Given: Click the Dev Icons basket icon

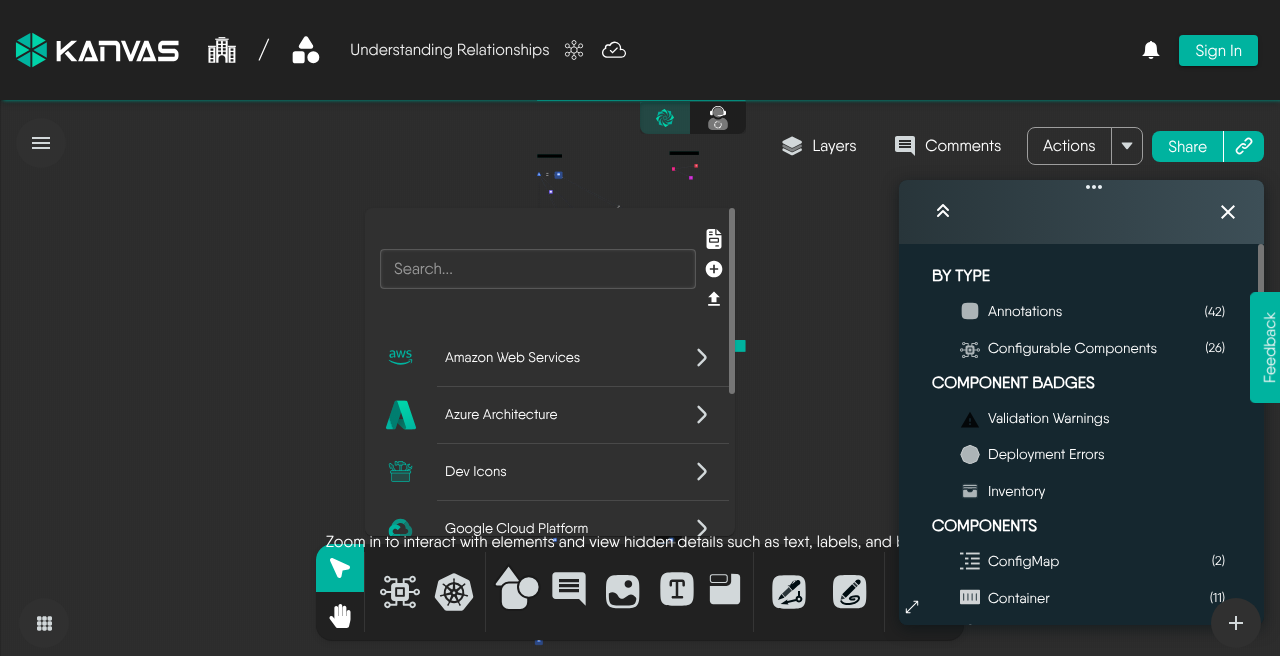Looking at the screenshot, I should [401, 472].
